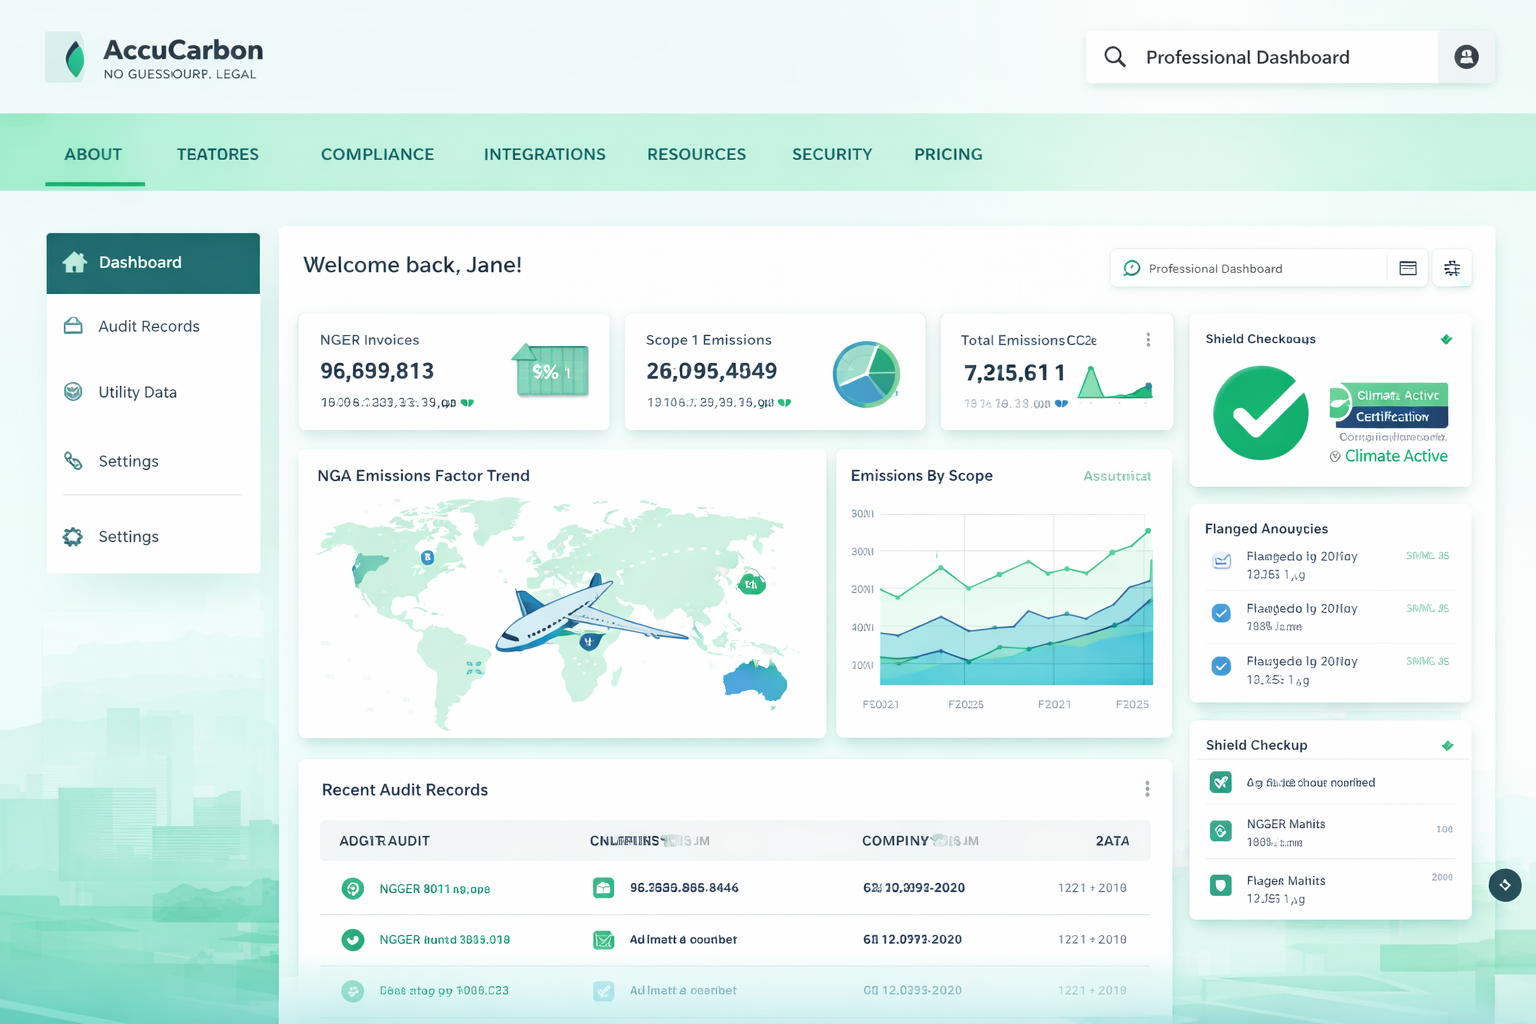Screen dimensions: 1536x1024
Task: Click the Audit Records sidebar icon
Action: click(73, 326)
